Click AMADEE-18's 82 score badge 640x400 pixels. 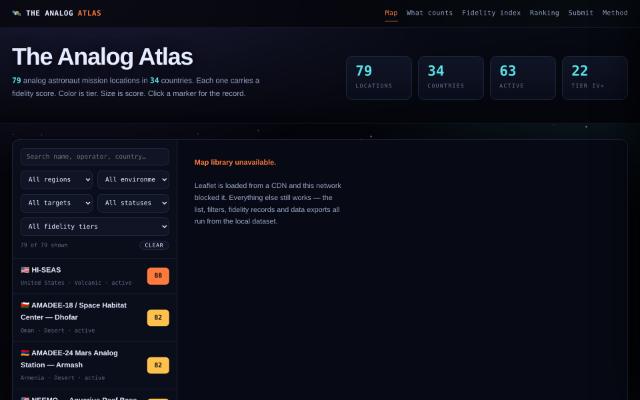158,318
